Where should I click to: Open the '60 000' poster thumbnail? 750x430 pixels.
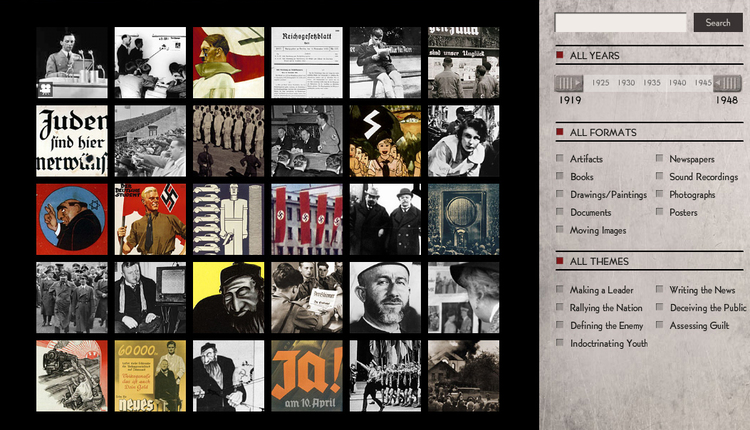point(150,376)
